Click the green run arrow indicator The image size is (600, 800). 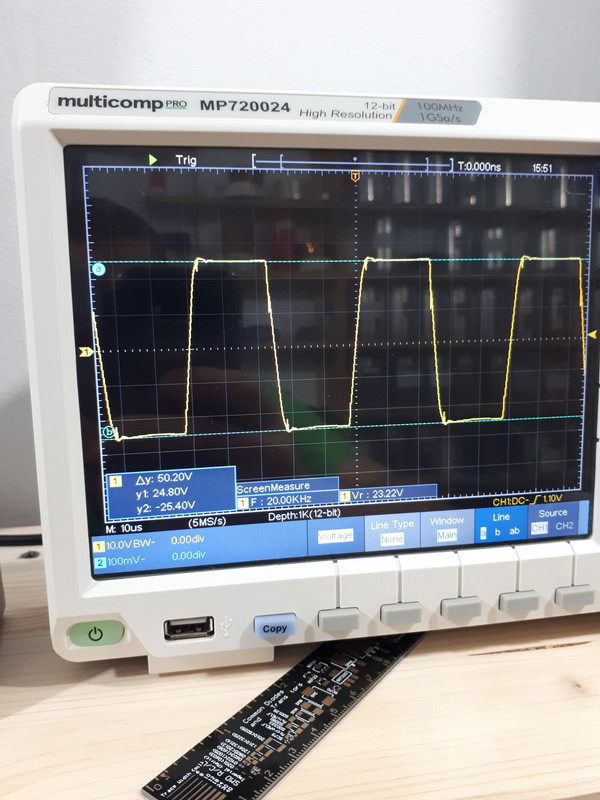coord(153,160)
